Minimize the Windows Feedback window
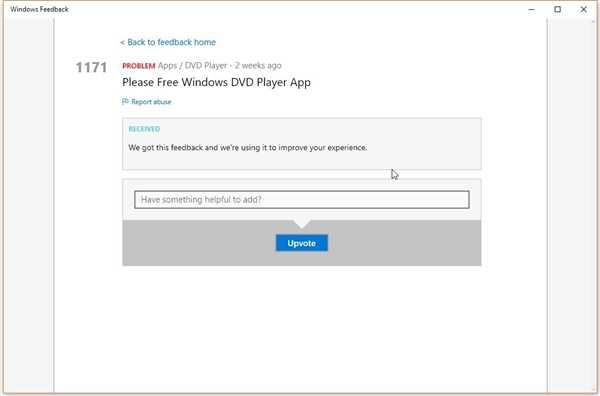This screenshot has height=396, width=600. (x=532, y=9)
